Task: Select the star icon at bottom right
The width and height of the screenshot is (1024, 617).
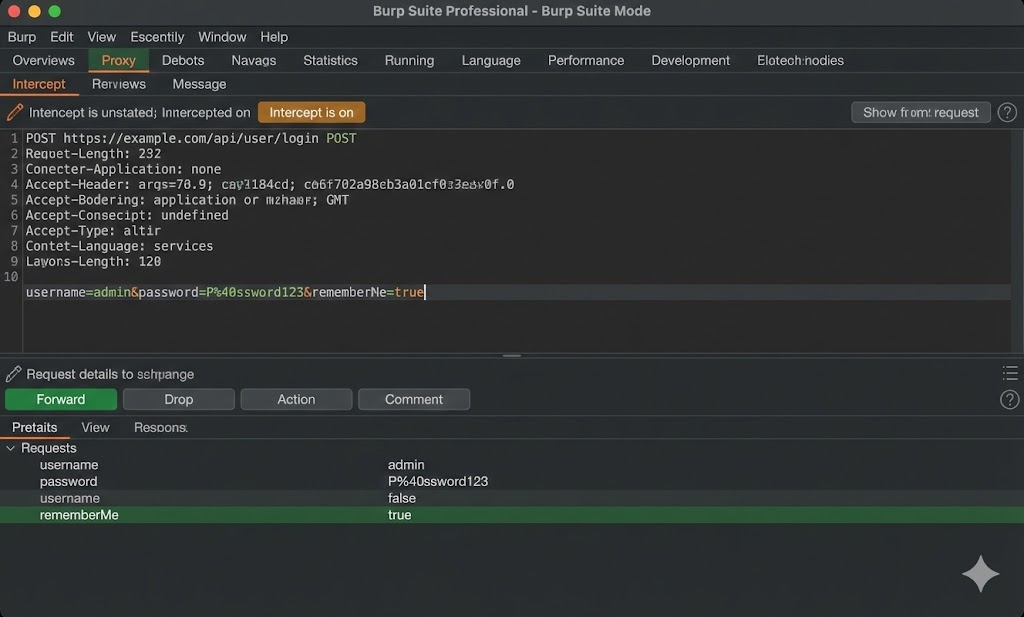Action: click(x=980, y=573)
